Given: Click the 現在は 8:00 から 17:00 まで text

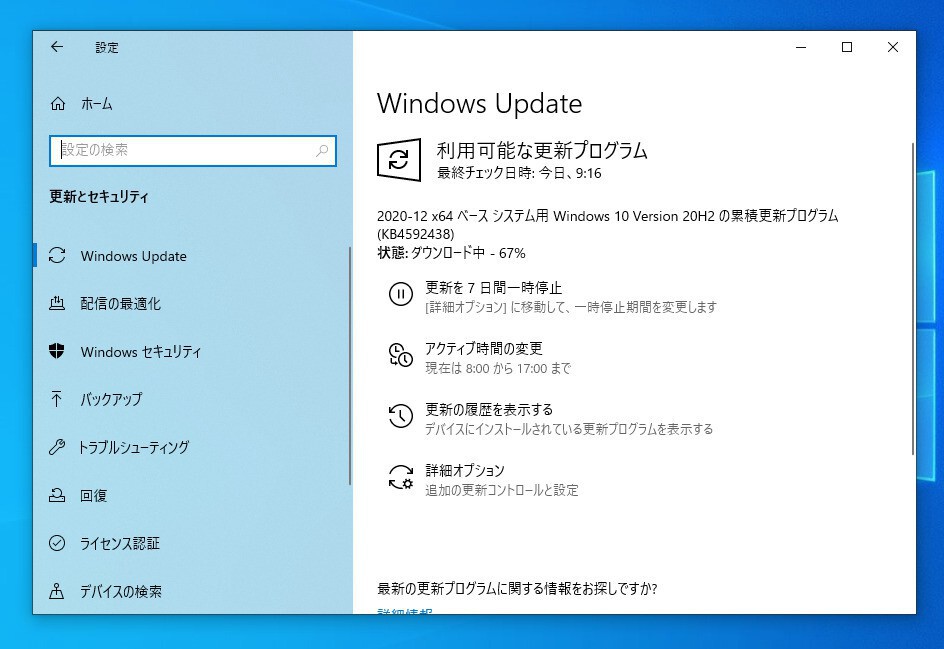Looking at the screenshot, I should (x=498, y=368).
